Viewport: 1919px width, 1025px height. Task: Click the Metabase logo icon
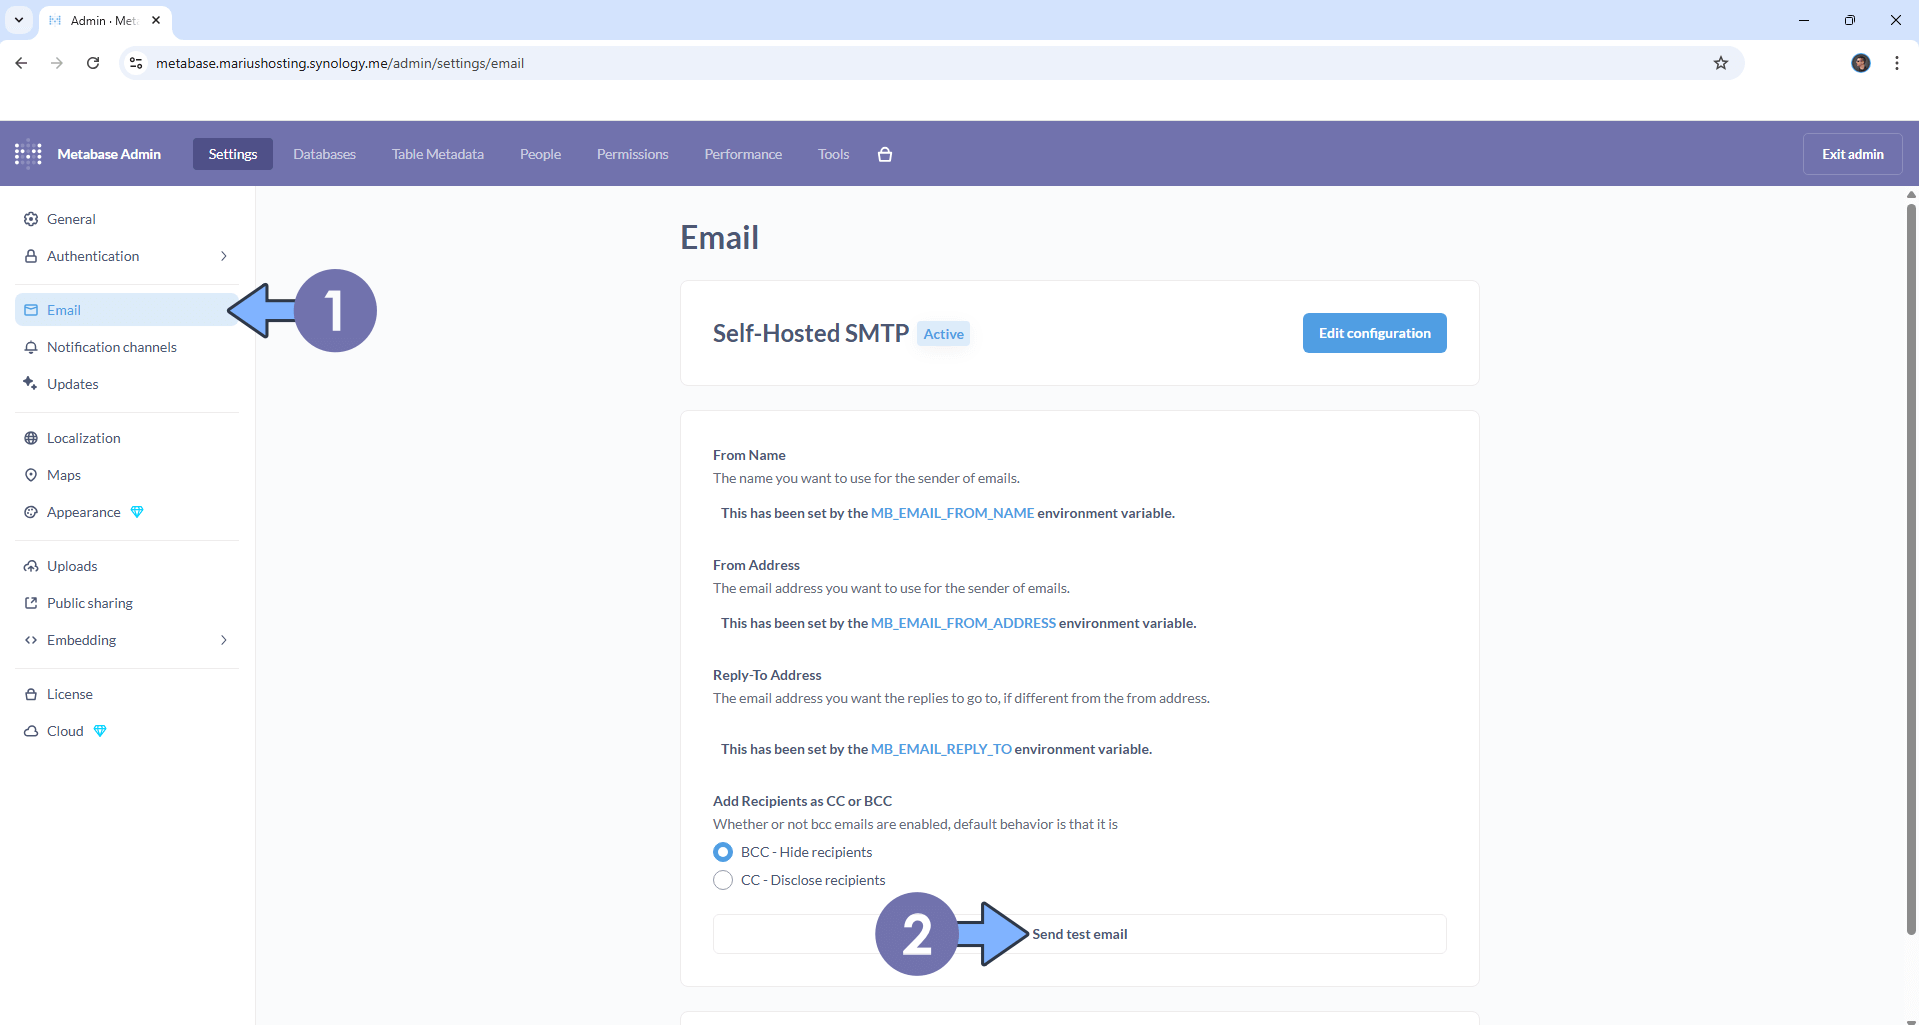pos(28,154)
